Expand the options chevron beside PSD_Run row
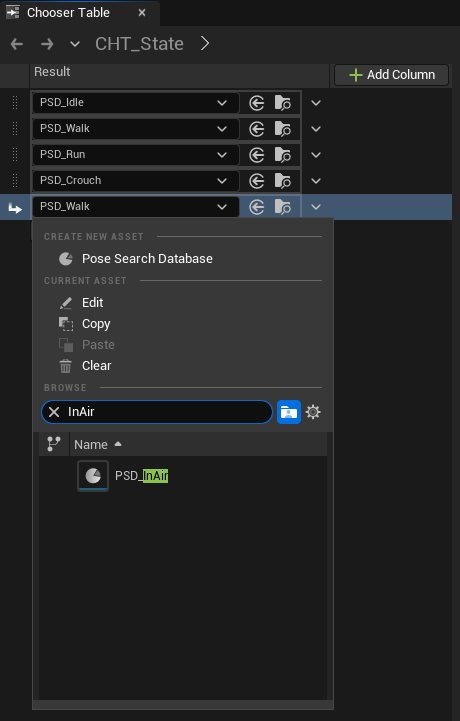Screen dimensions: 460x721 [316, 155]
